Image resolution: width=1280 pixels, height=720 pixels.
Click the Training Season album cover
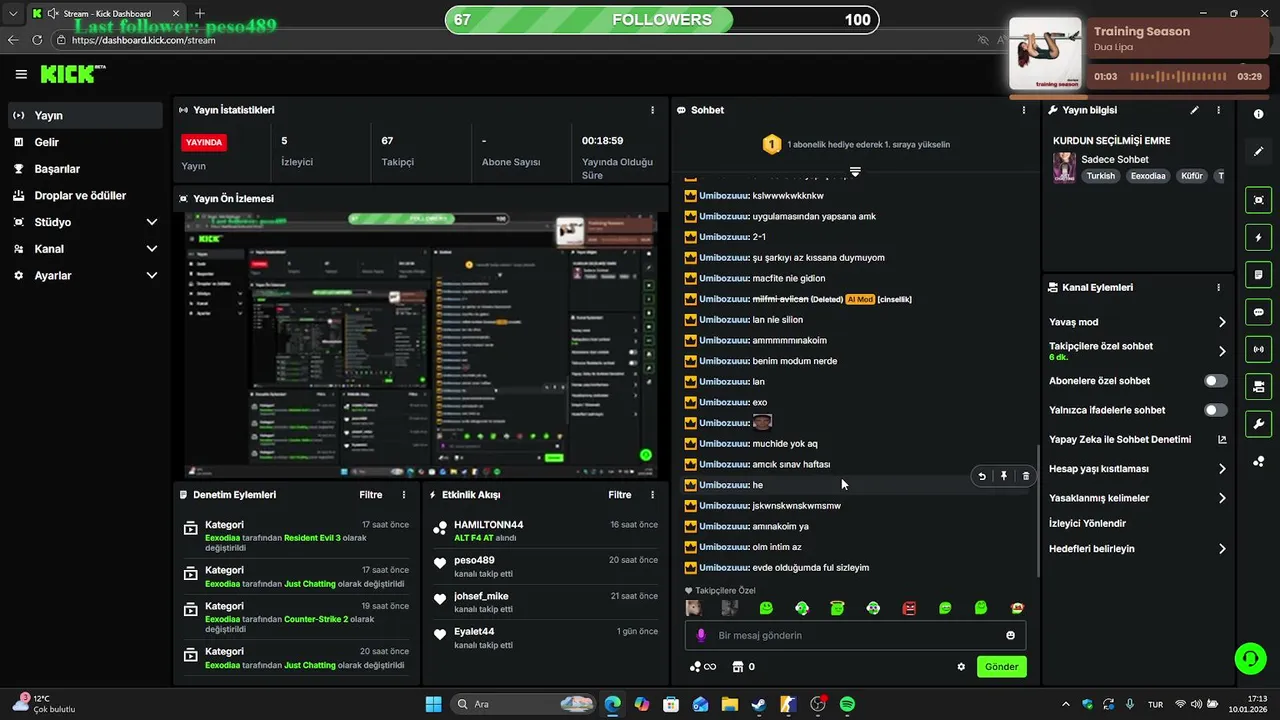pyautogui.click(x=1045, y=54)
